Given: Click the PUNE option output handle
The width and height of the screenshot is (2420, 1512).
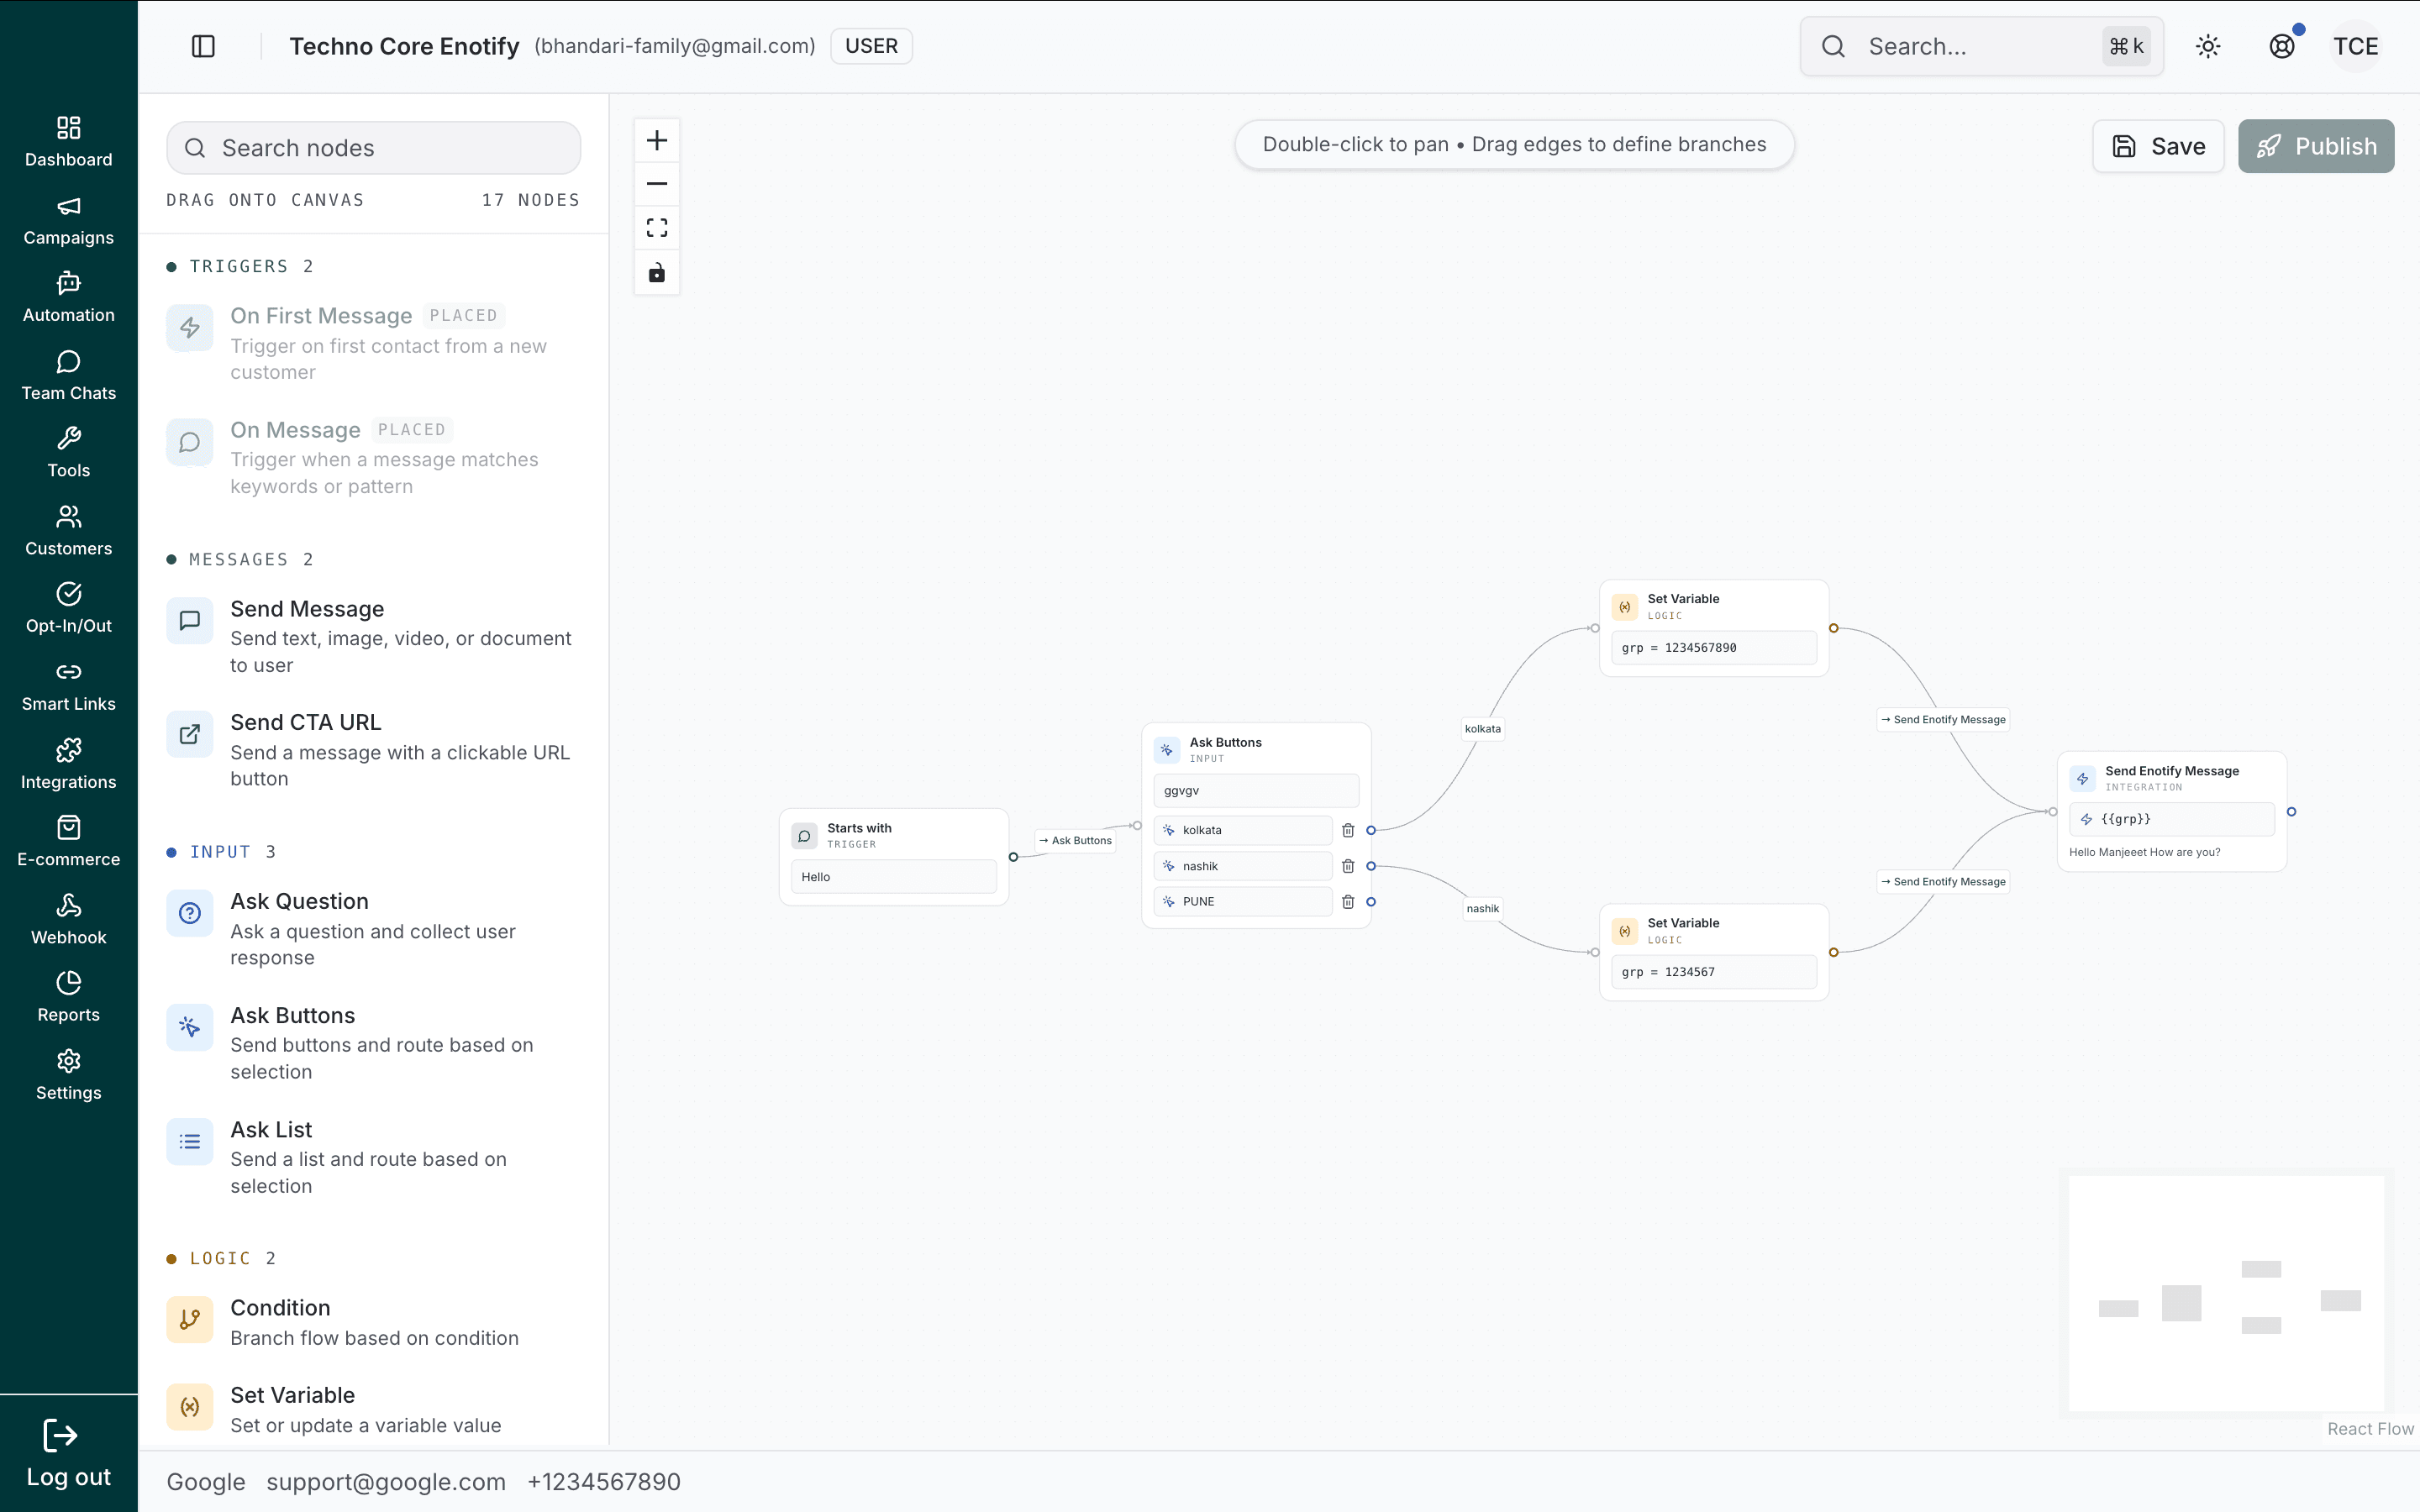Looking at the screenshot, I should 1371,902.
